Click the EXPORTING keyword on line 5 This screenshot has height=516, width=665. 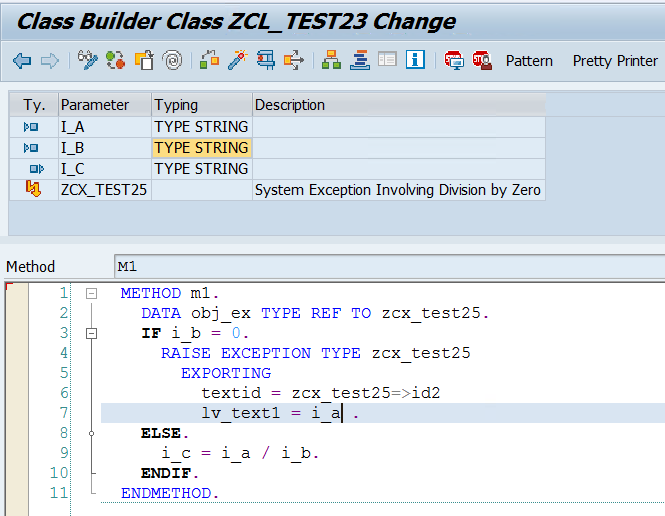point(226,374)
